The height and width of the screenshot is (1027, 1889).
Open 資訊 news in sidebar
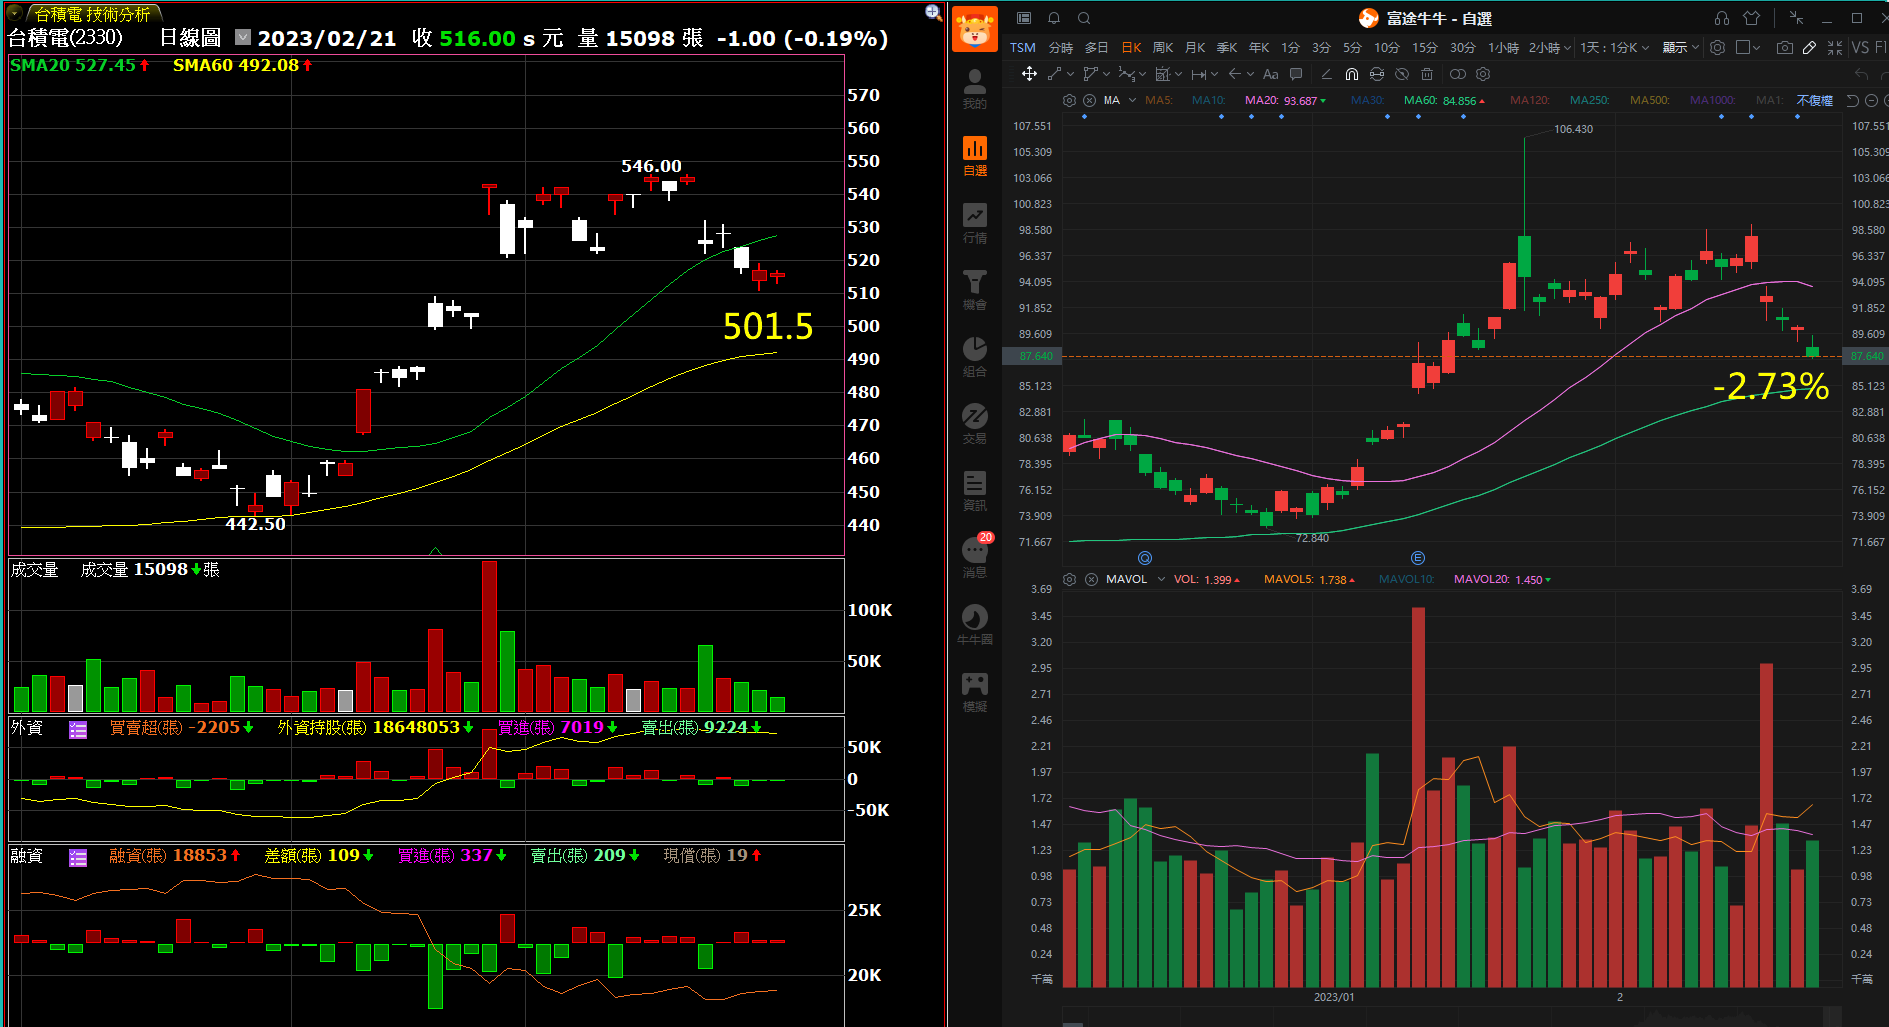pos(975,492)
